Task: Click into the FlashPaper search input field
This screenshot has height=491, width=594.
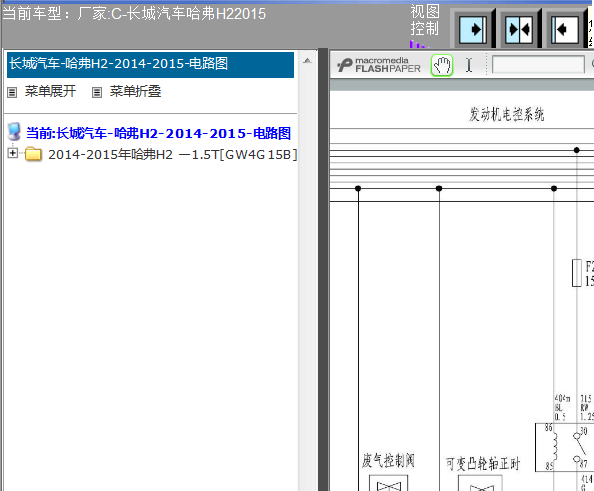Action: point(538,64)
